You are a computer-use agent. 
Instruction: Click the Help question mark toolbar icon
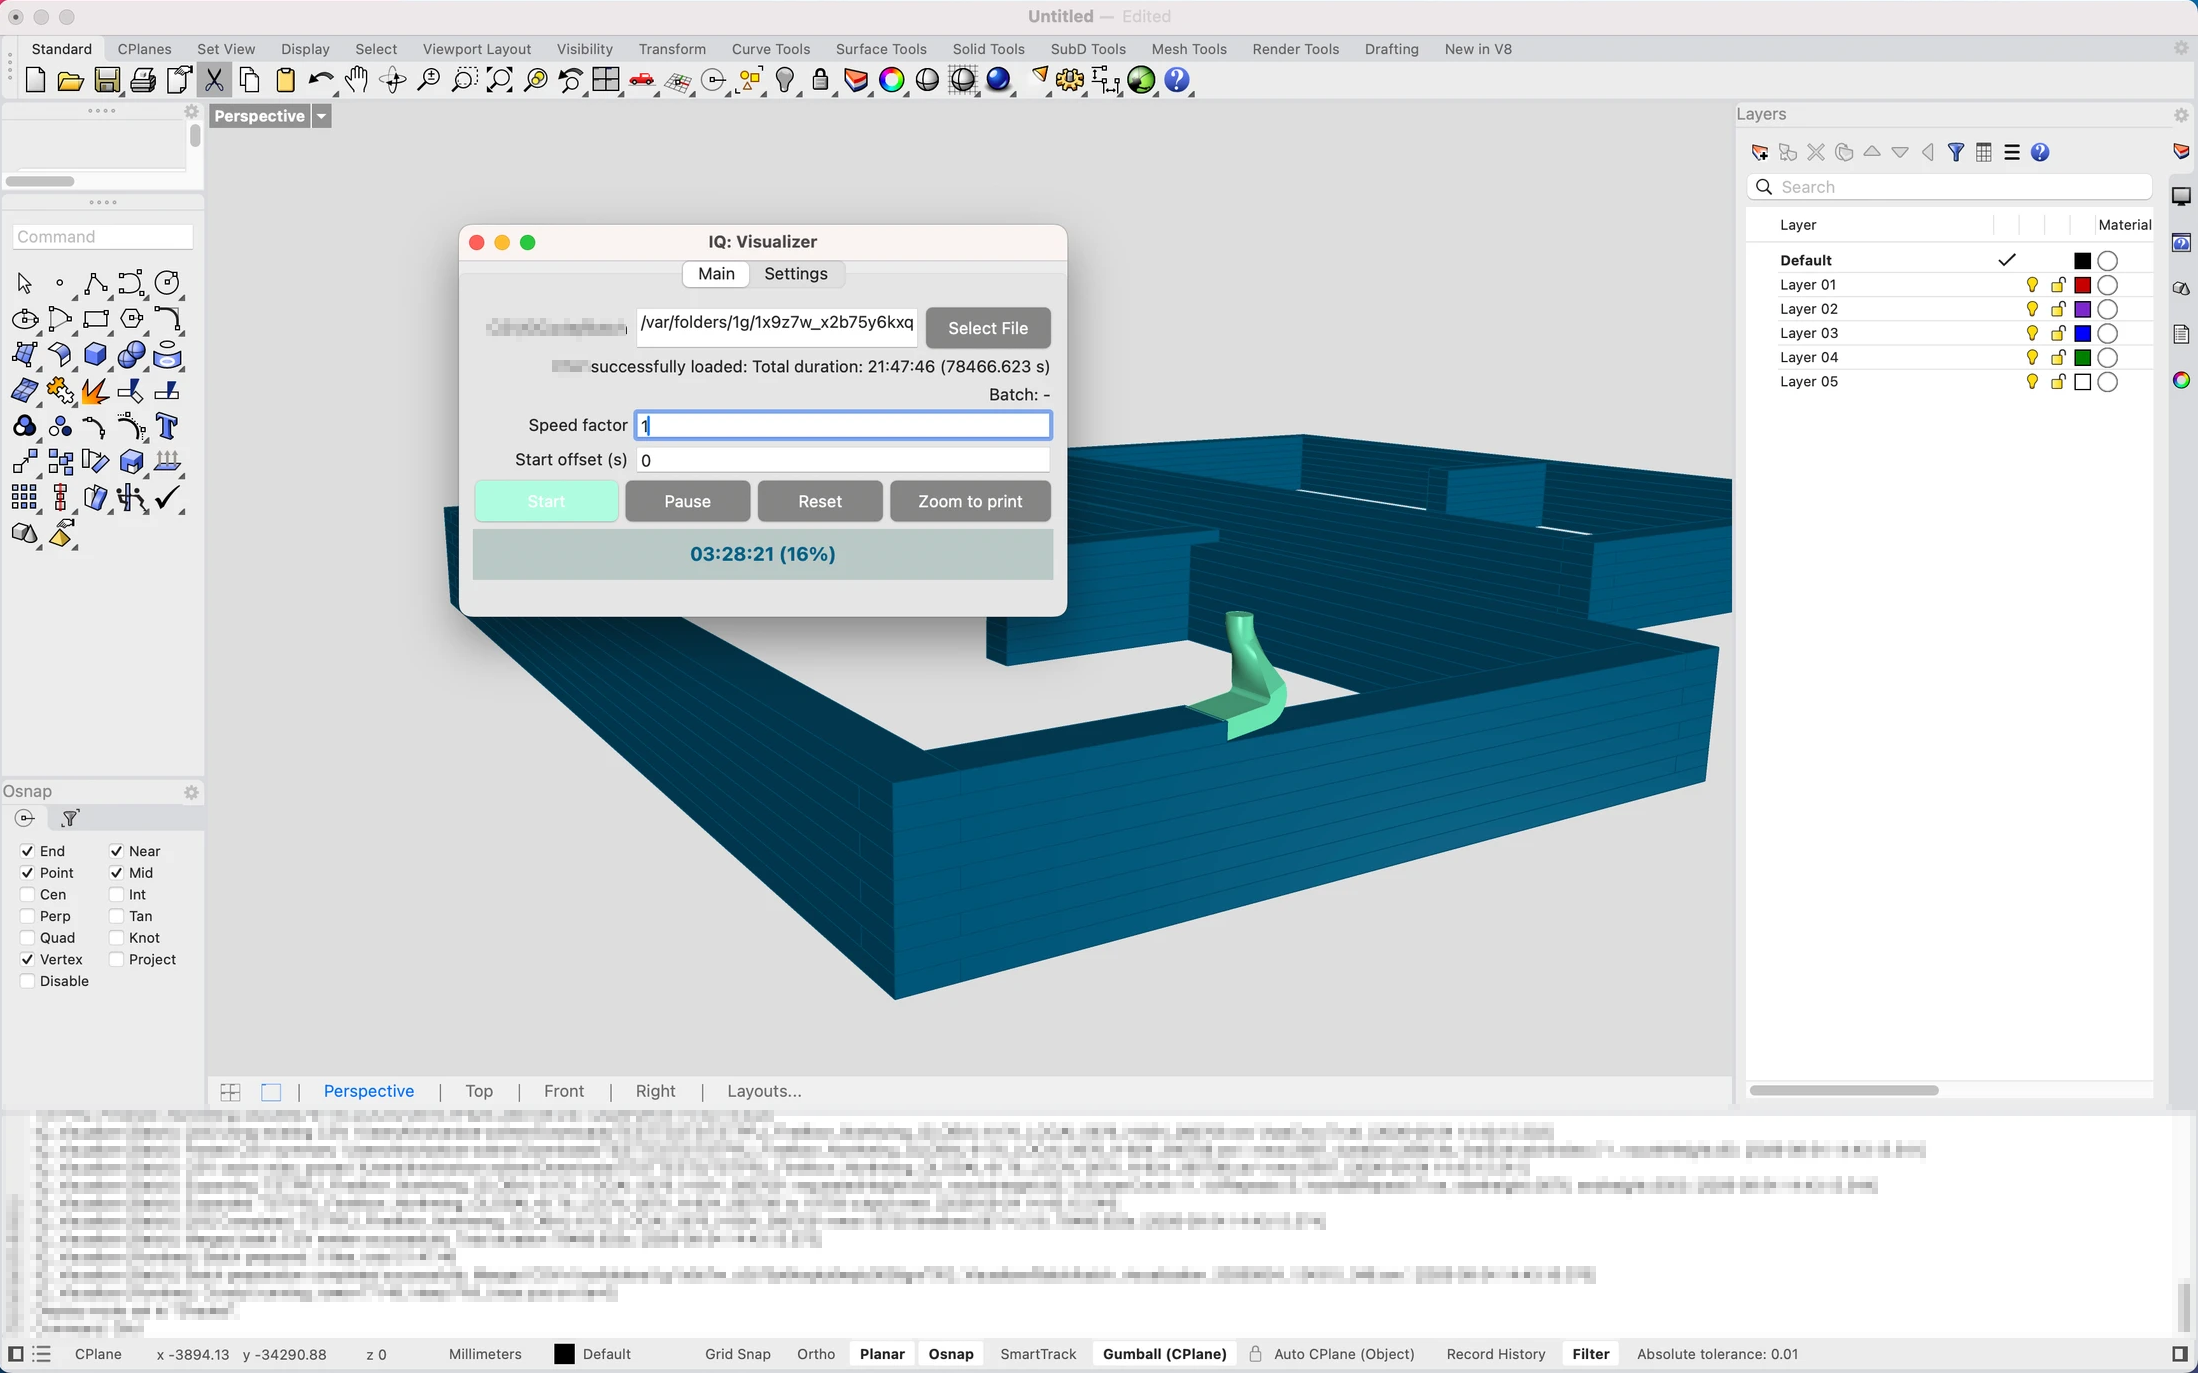point(1177,81)
